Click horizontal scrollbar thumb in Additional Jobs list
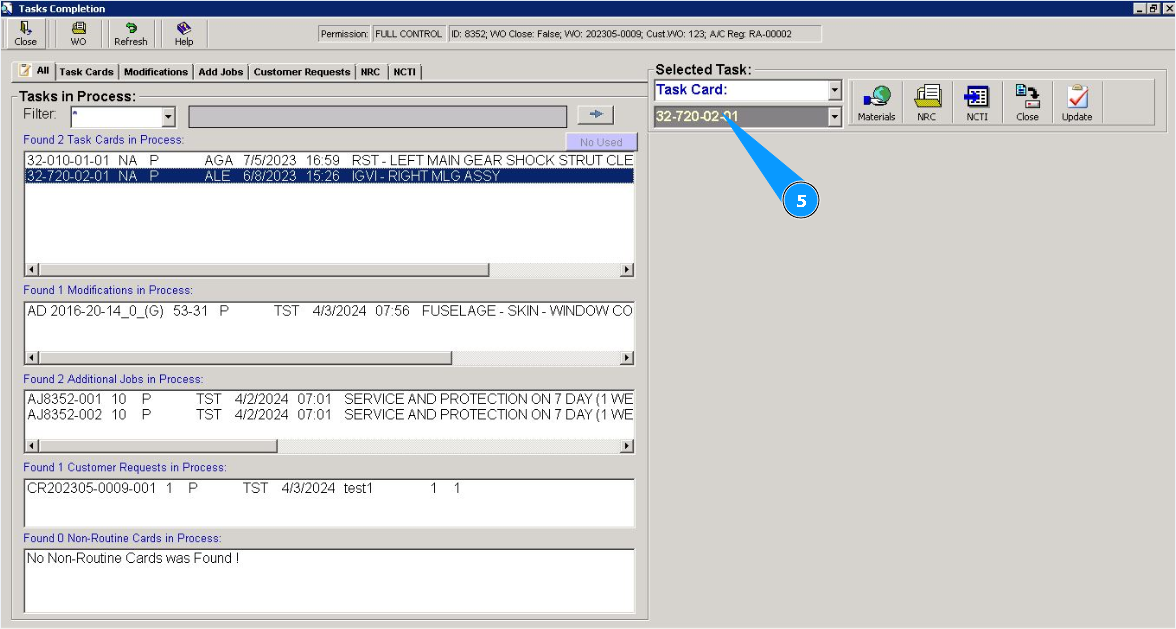Screen dimensions: 1176x629 click(x=158, y=446)
